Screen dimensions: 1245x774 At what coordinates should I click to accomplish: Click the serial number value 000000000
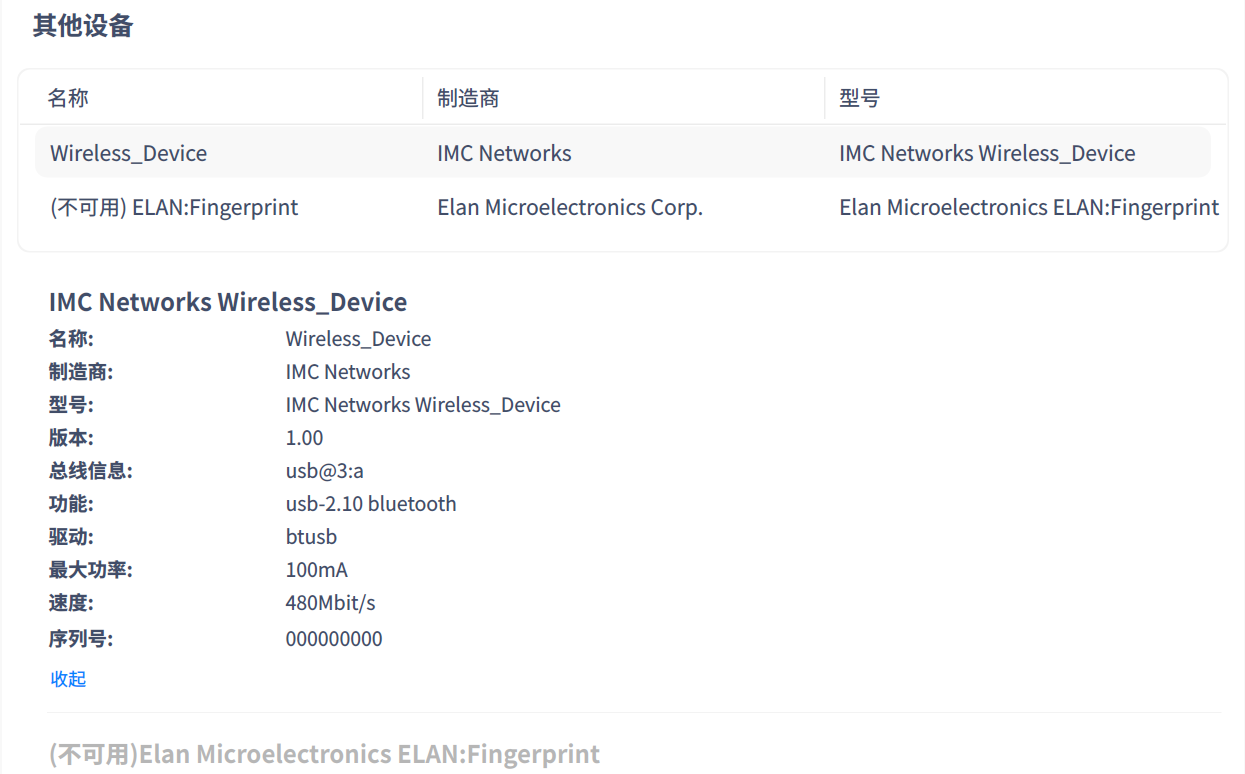tap(334, 639)
